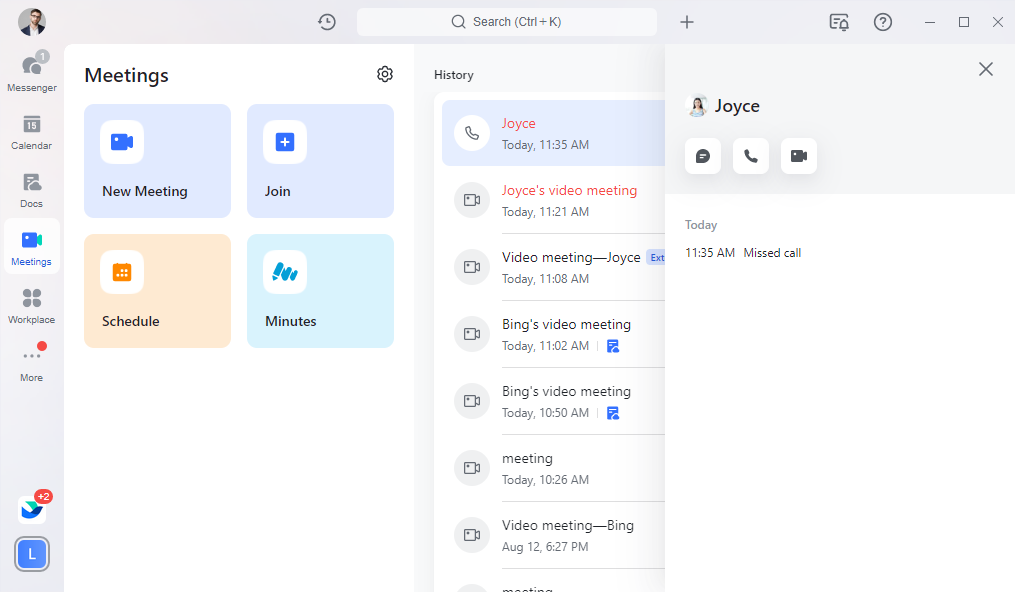Click the search box

coord(507,22)
